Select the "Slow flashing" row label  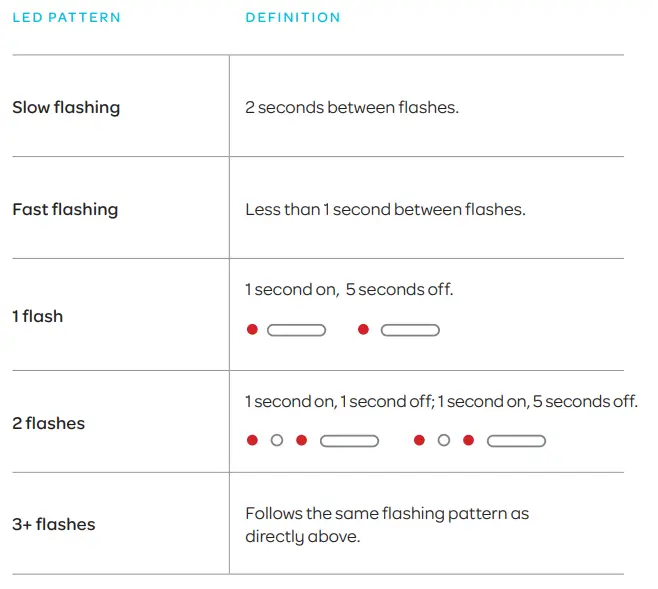66,107
